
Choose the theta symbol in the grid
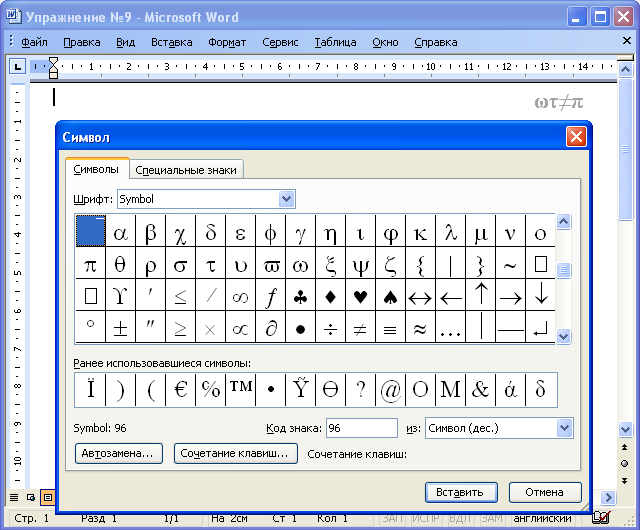[120, 263]
